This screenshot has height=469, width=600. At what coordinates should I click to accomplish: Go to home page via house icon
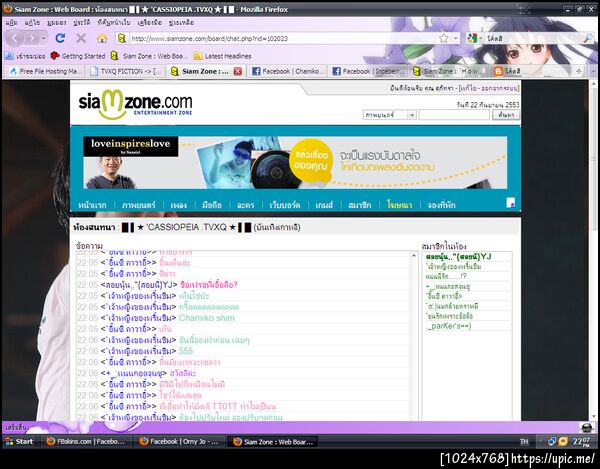[x=102, y=38]
